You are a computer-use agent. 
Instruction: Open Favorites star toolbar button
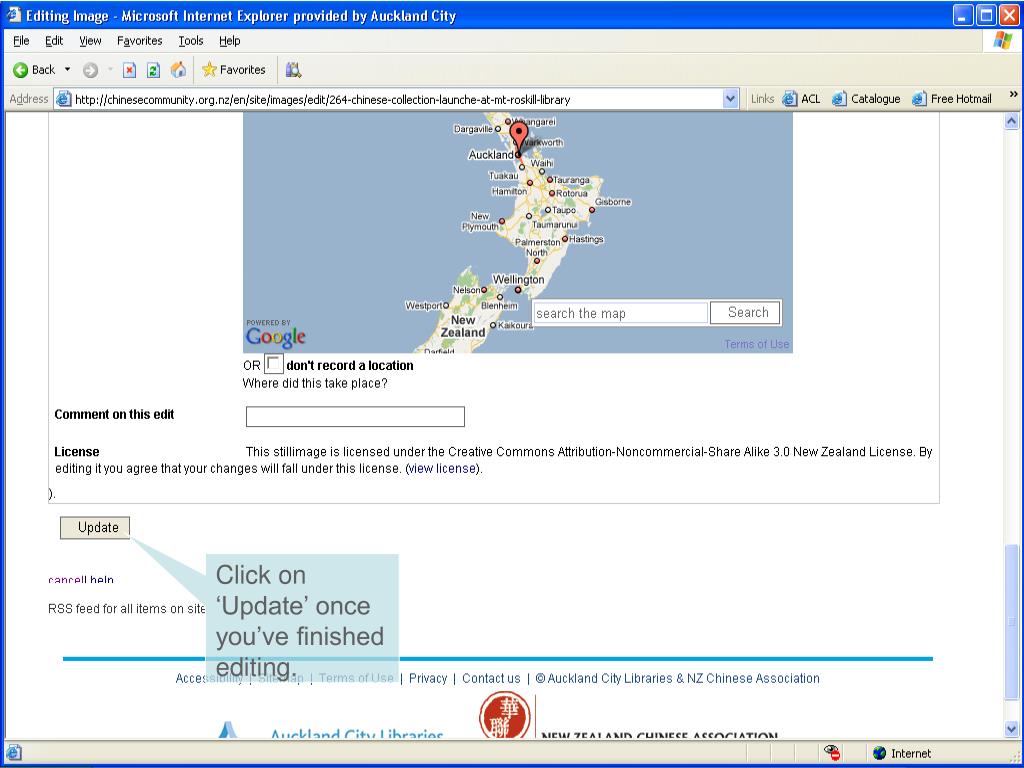pyautogui.click(x=234, y=70)
